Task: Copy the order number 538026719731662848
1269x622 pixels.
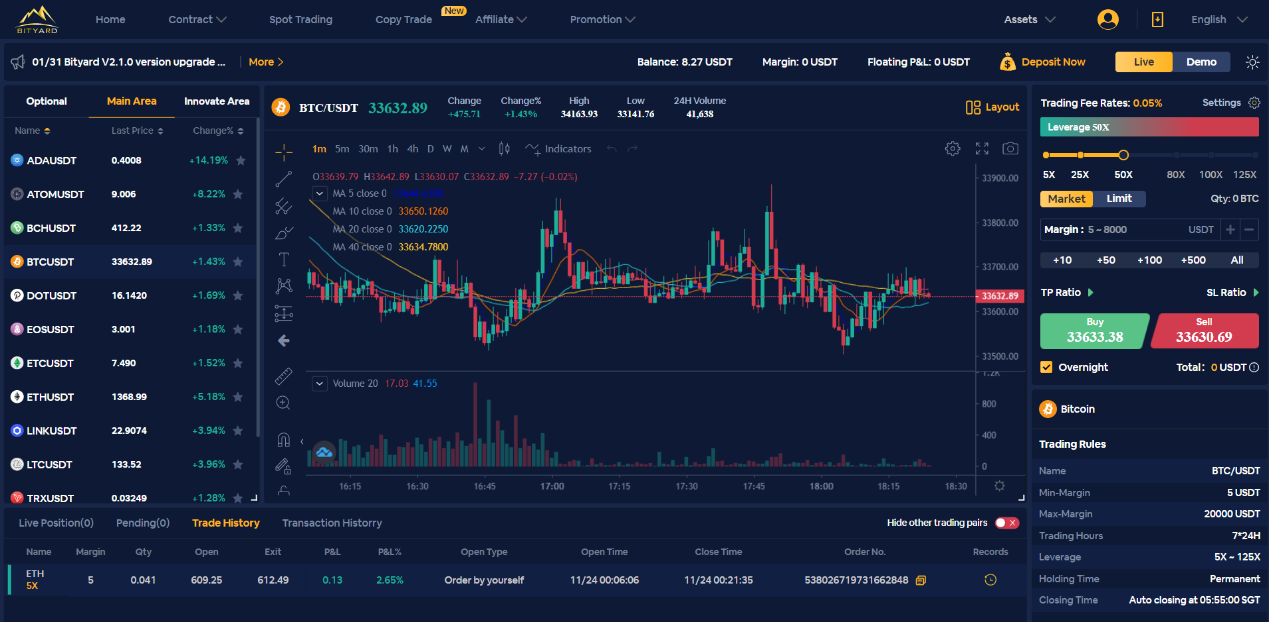Action: coord(921,581)
